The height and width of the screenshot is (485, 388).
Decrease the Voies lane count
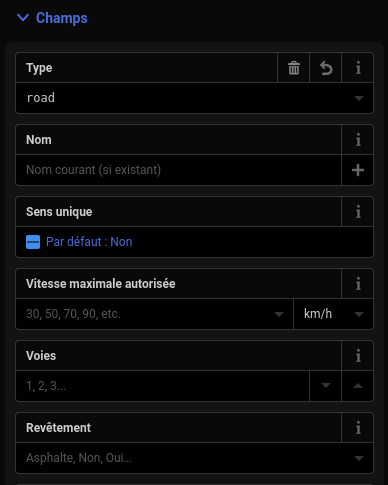[326, 386]
